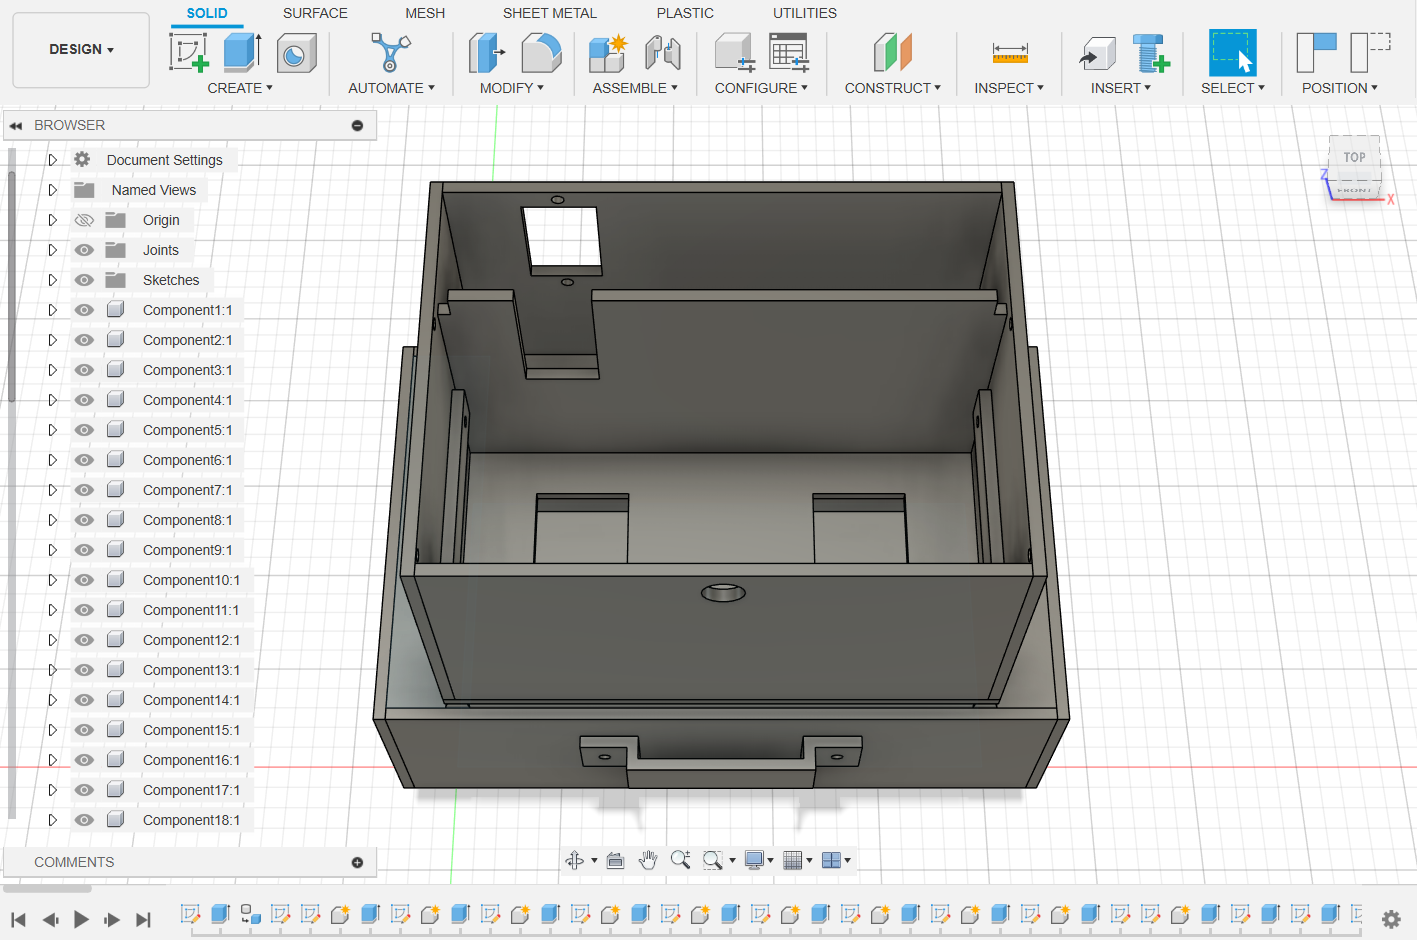Launch the Extrude tool
The height and width of the screenshot is (940, 1417).
click(239, 52)
